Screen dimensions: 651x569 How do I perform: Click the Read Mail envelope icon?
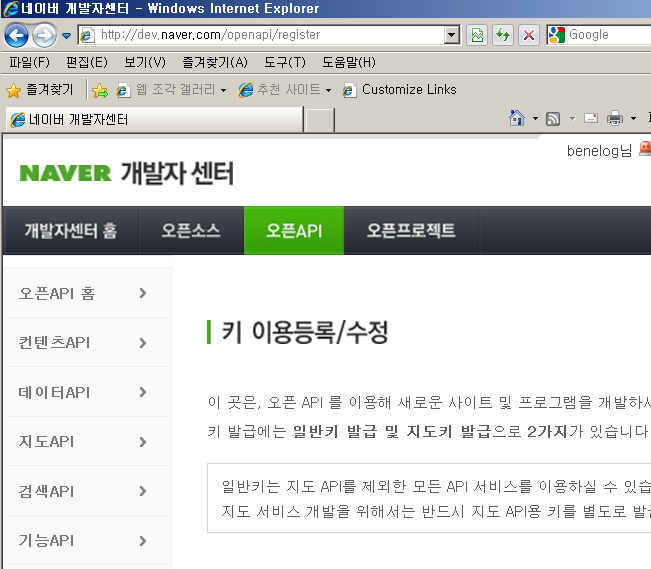[x=591, y=118]
